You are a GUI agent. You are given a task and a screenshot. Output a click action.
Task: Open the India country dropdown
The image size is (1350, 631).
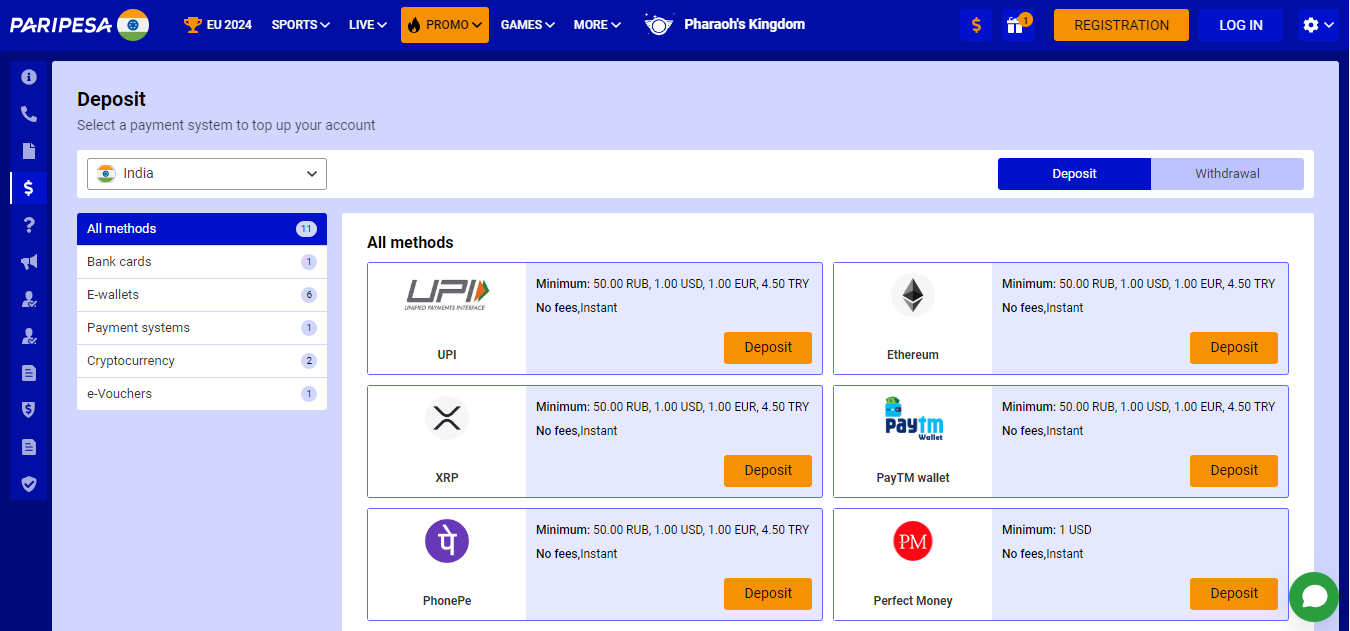(207, 174)
